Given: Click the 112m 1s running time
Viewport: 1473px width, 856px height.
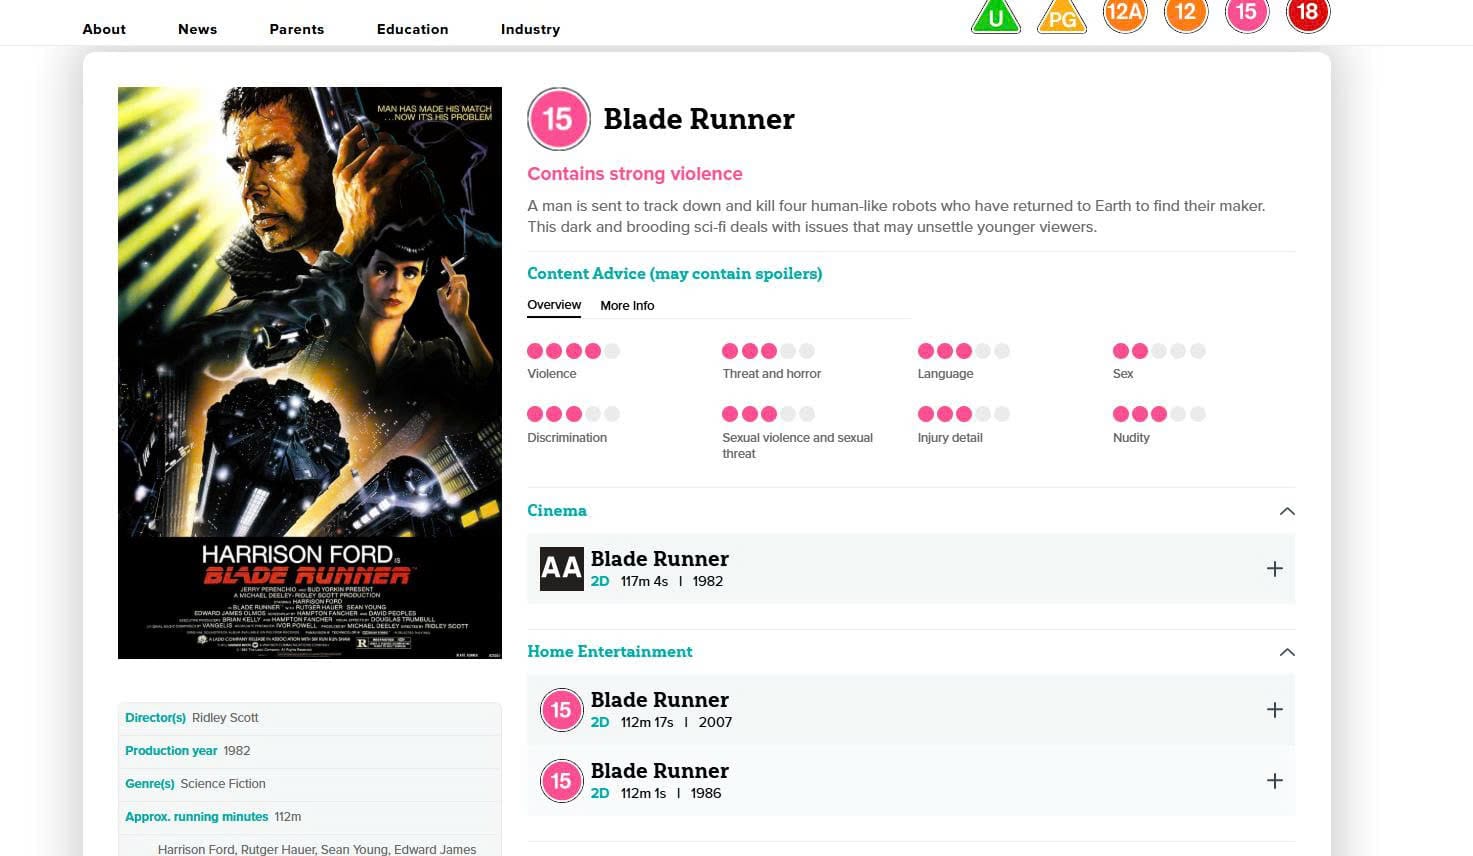Looking at the screenshot, I should 643,793.
